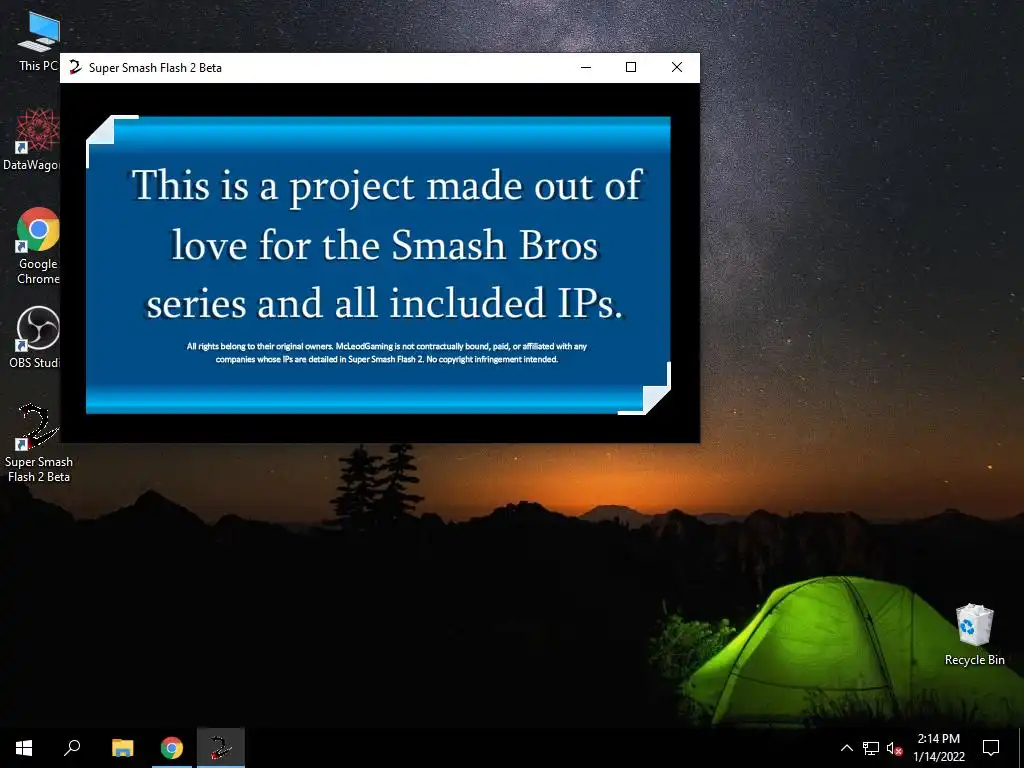1024x768 pixels.
Task: Switch to Chrome in the taskbar
Action: pos(172,748)
